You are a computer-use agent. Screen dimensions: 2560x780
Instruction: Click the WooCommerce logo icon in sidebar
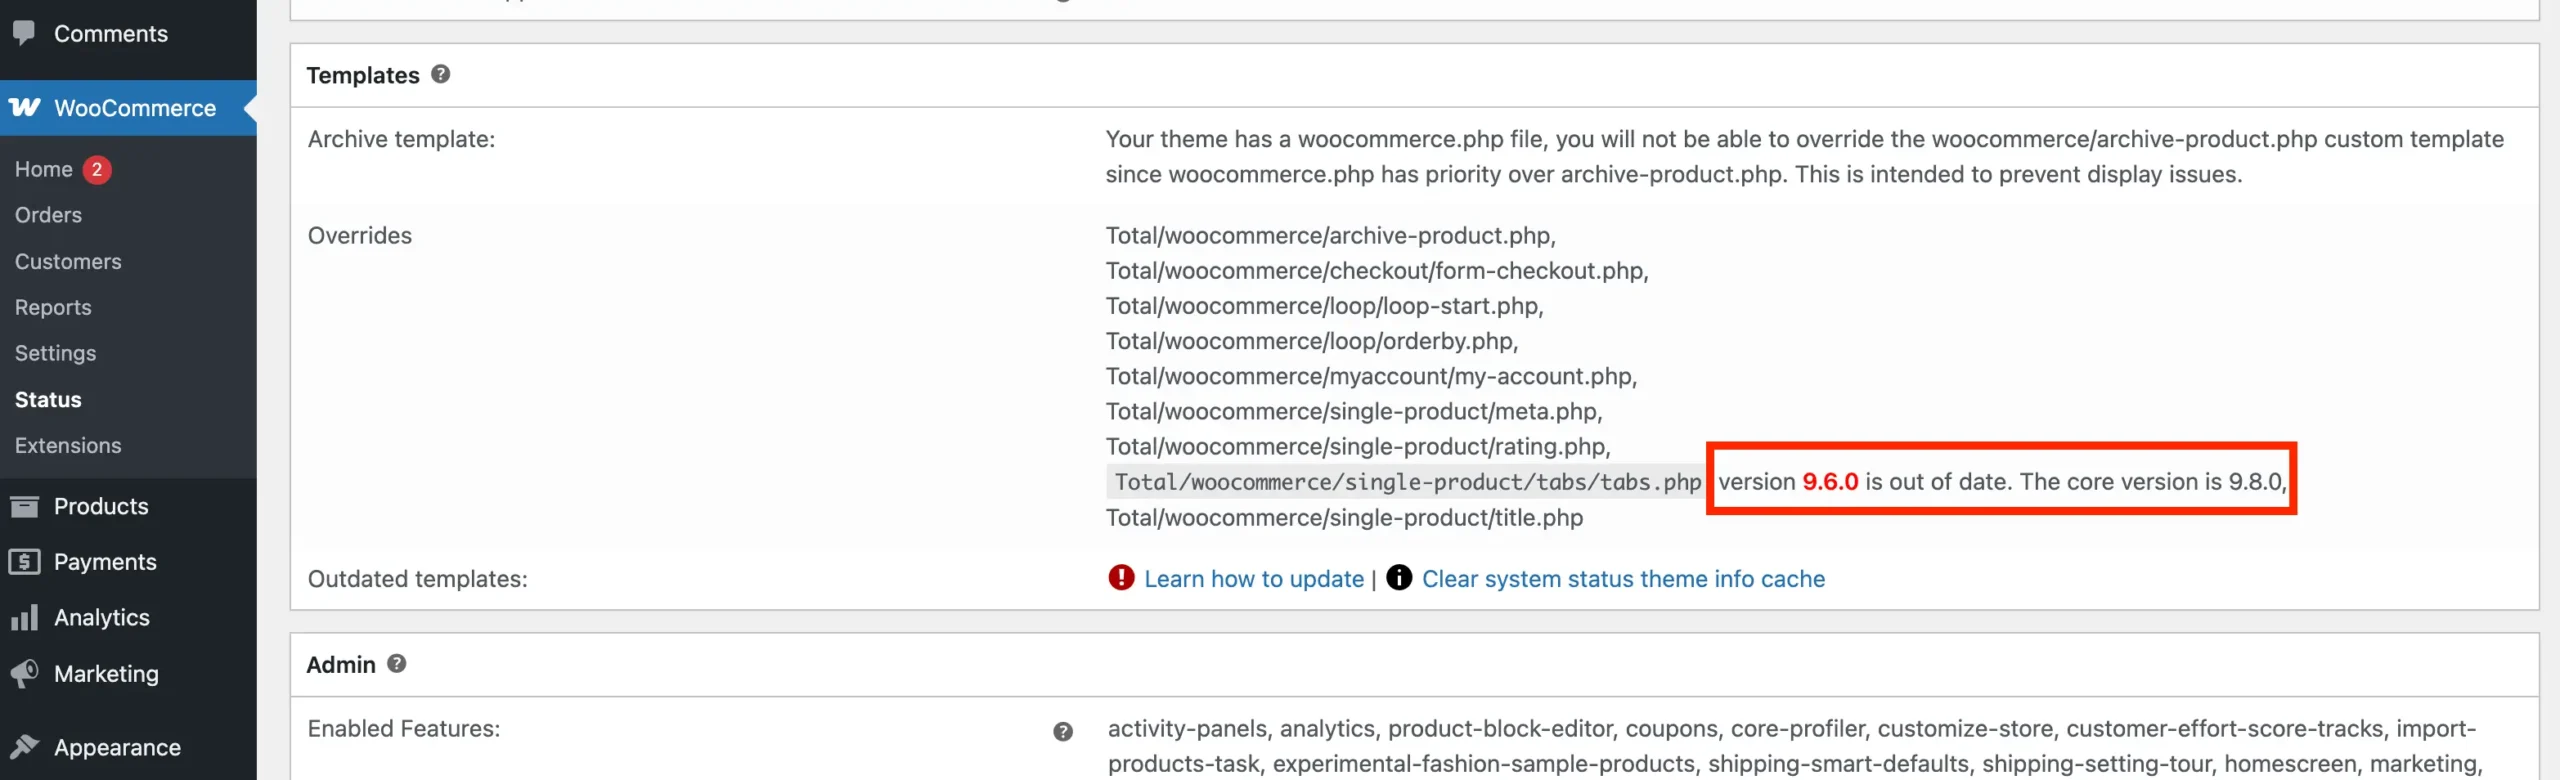25,107
